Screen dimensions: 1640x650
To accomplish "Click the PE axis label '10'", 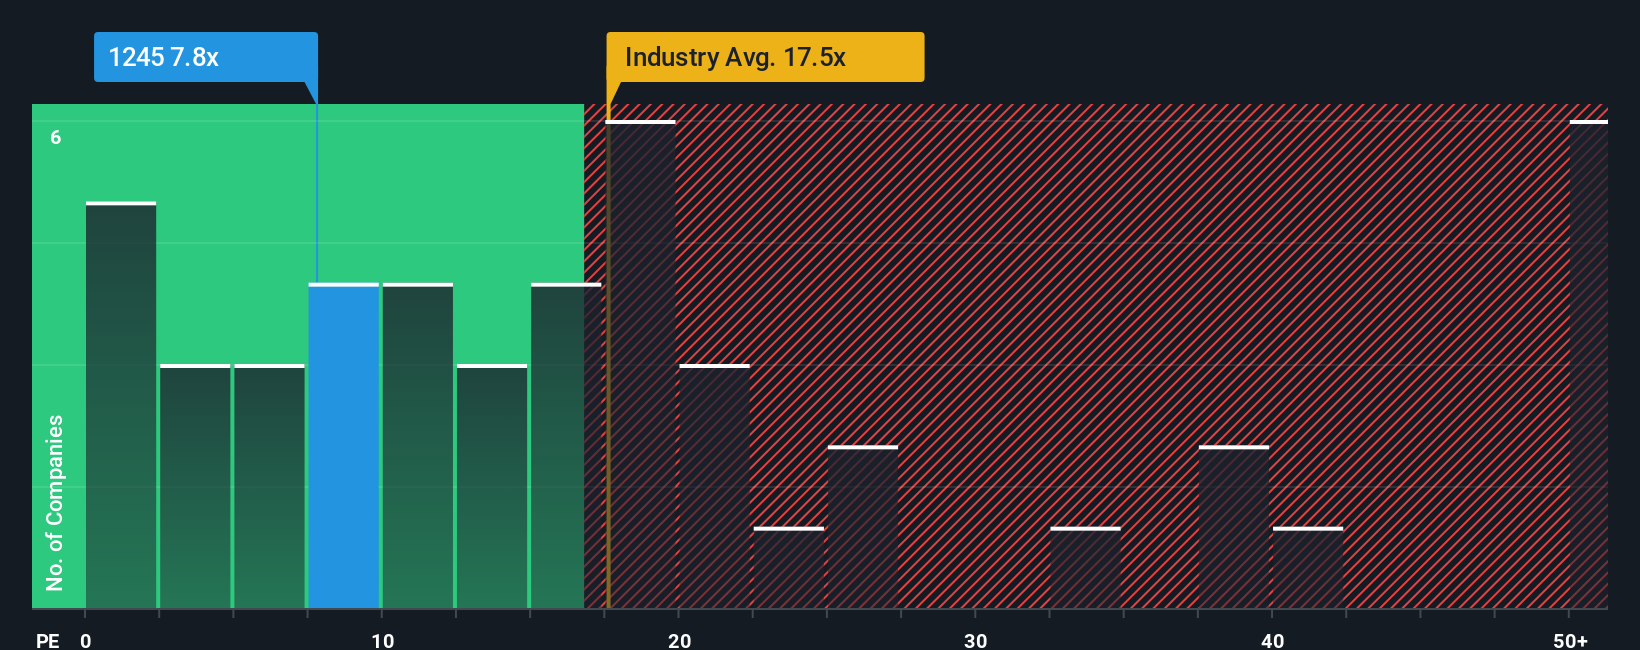I will (383, 640).
